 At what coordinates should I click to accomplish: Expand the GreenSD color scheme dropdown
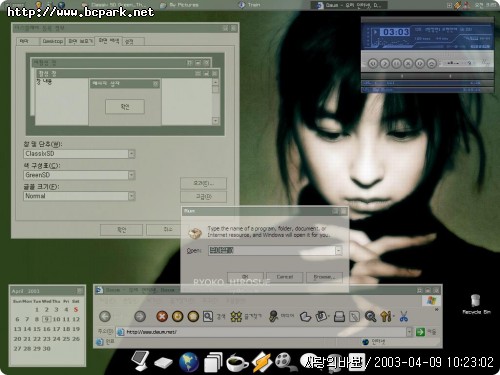pyautogui.click(x=132, y=175)
